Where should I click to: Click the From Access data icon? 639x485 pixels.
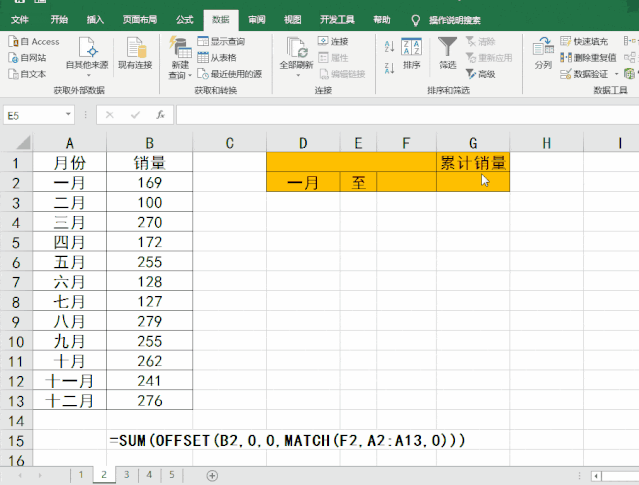coord(11,42)
